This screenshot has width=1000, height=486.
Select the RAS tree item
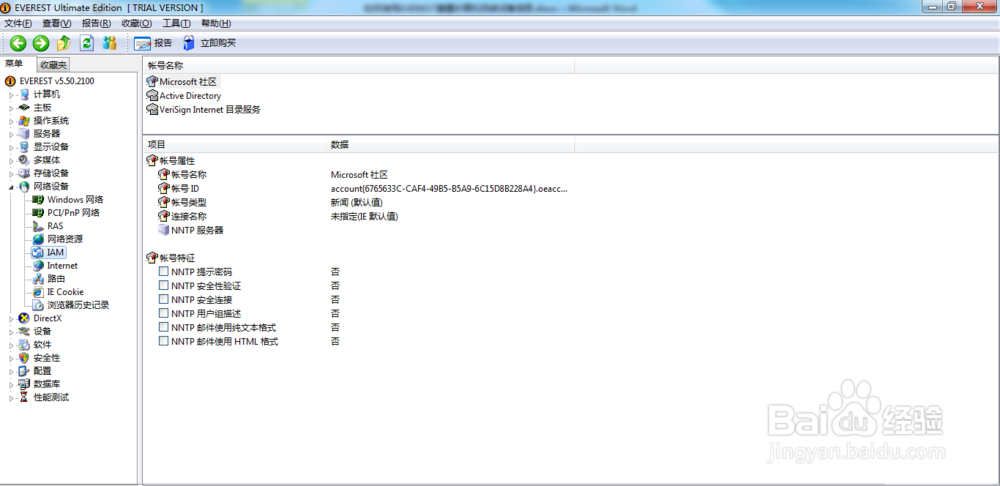(x=55, y=226)
